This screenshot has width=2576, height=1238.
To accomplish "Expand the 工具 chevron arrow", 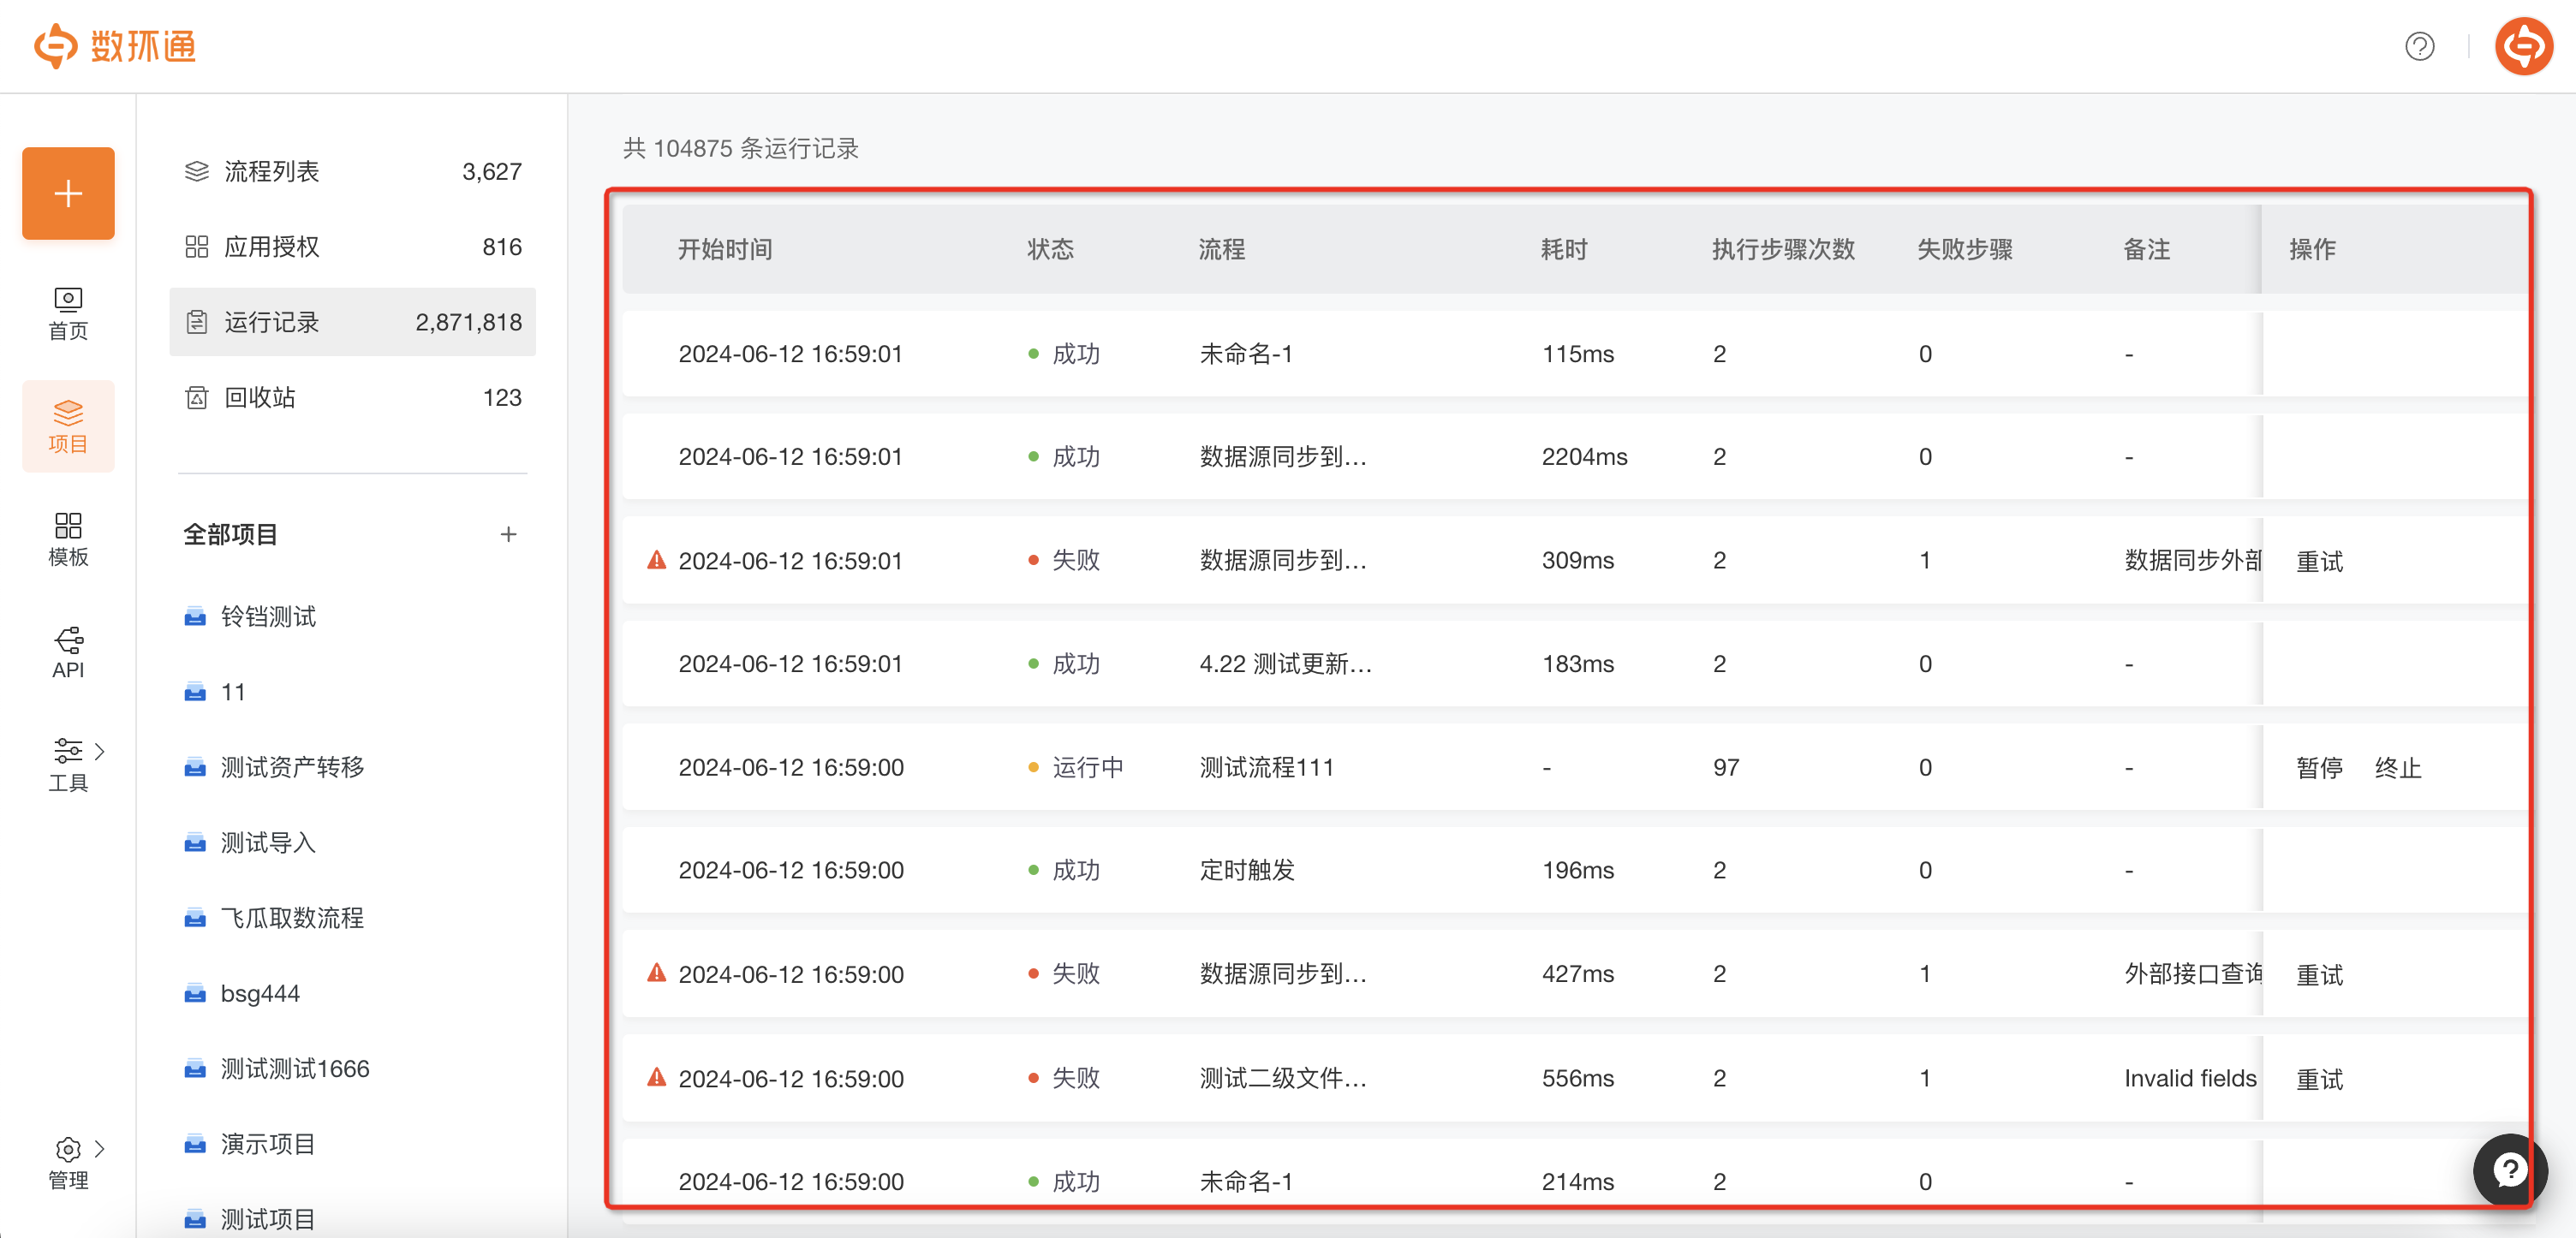I will pyautogui.click(x=99, y=751).
